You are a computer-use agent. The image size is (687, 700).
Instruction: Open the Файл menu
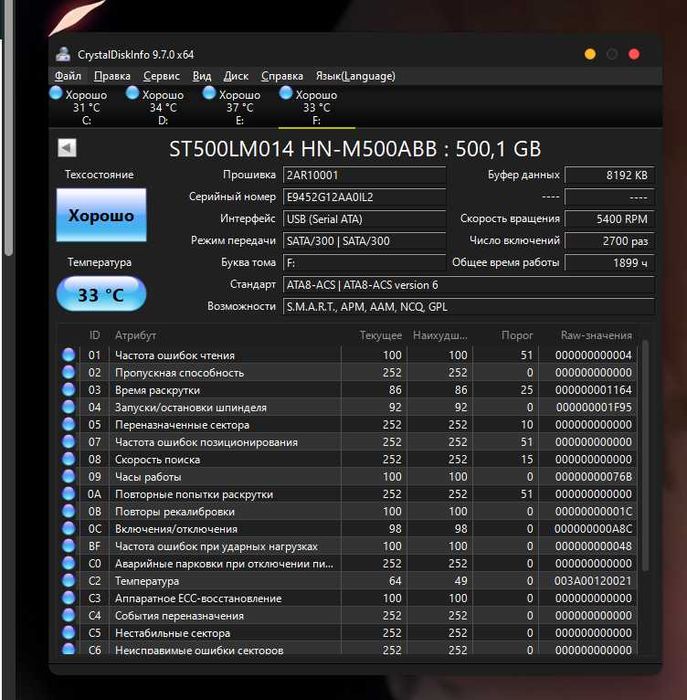click(68, 76)
